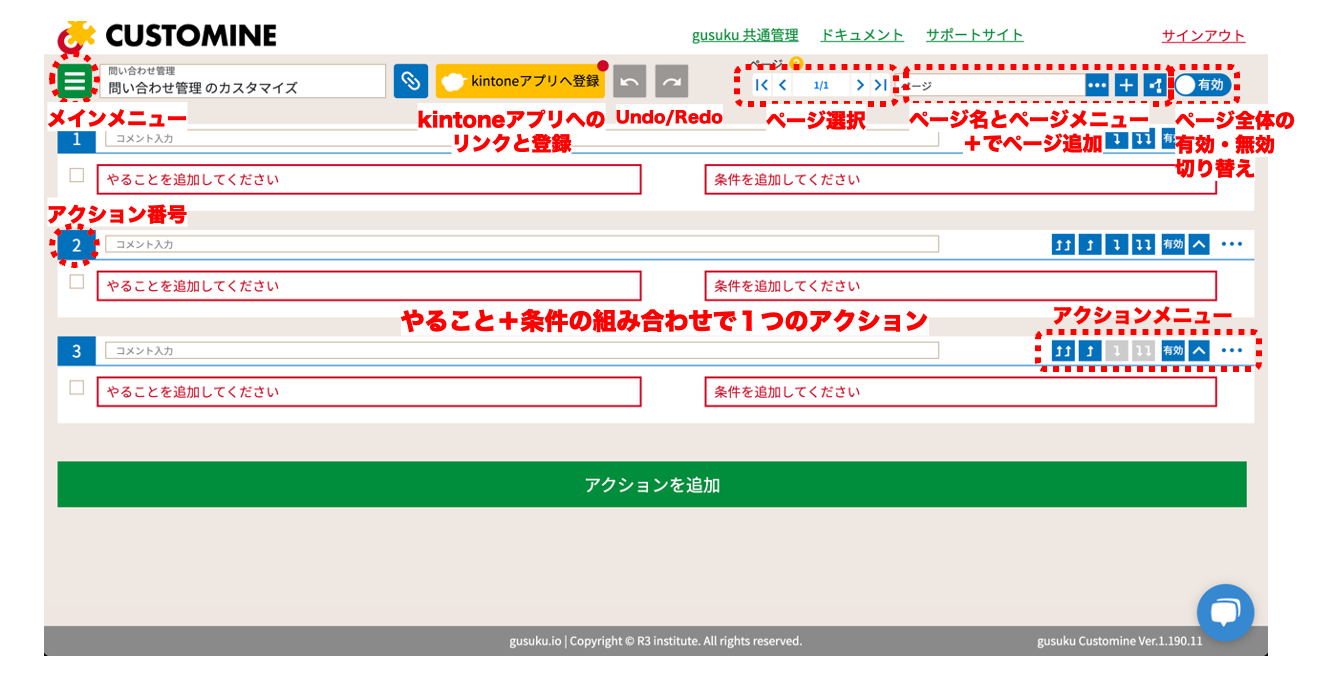Toggle 有効 for action 2
Image resolution: width=1338 pixels, height=689 pixels.
tap(1172, 244)
